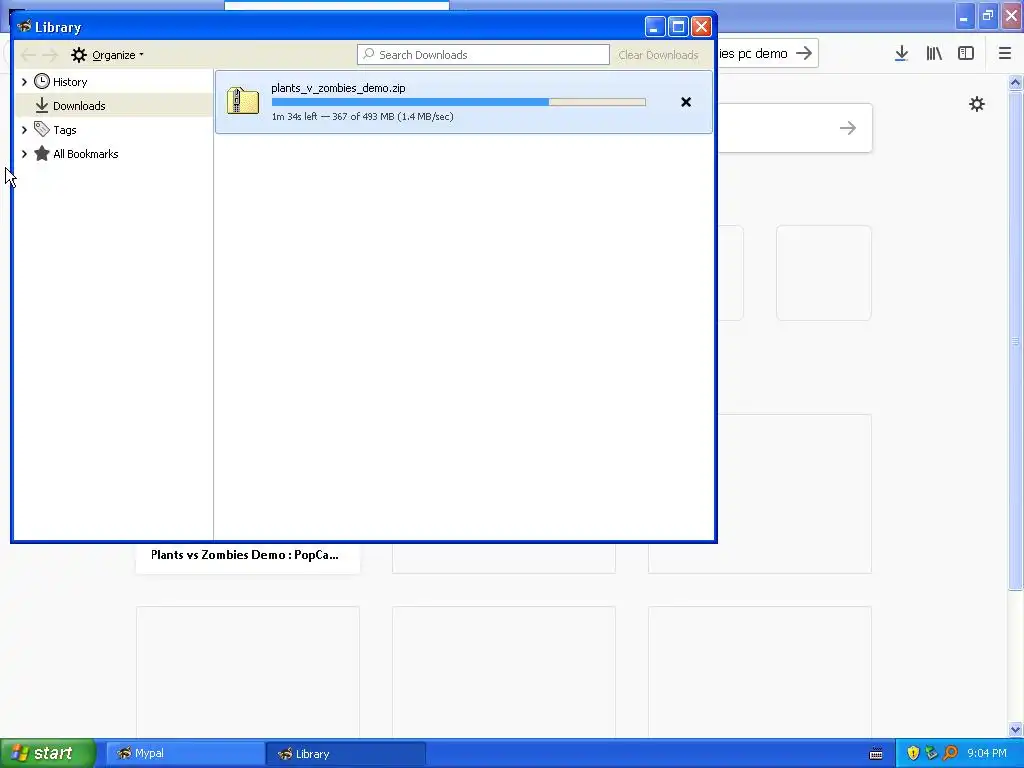Click the History clock icon
This screenshot has width=1024, height=768.
[x=42, y=81]
